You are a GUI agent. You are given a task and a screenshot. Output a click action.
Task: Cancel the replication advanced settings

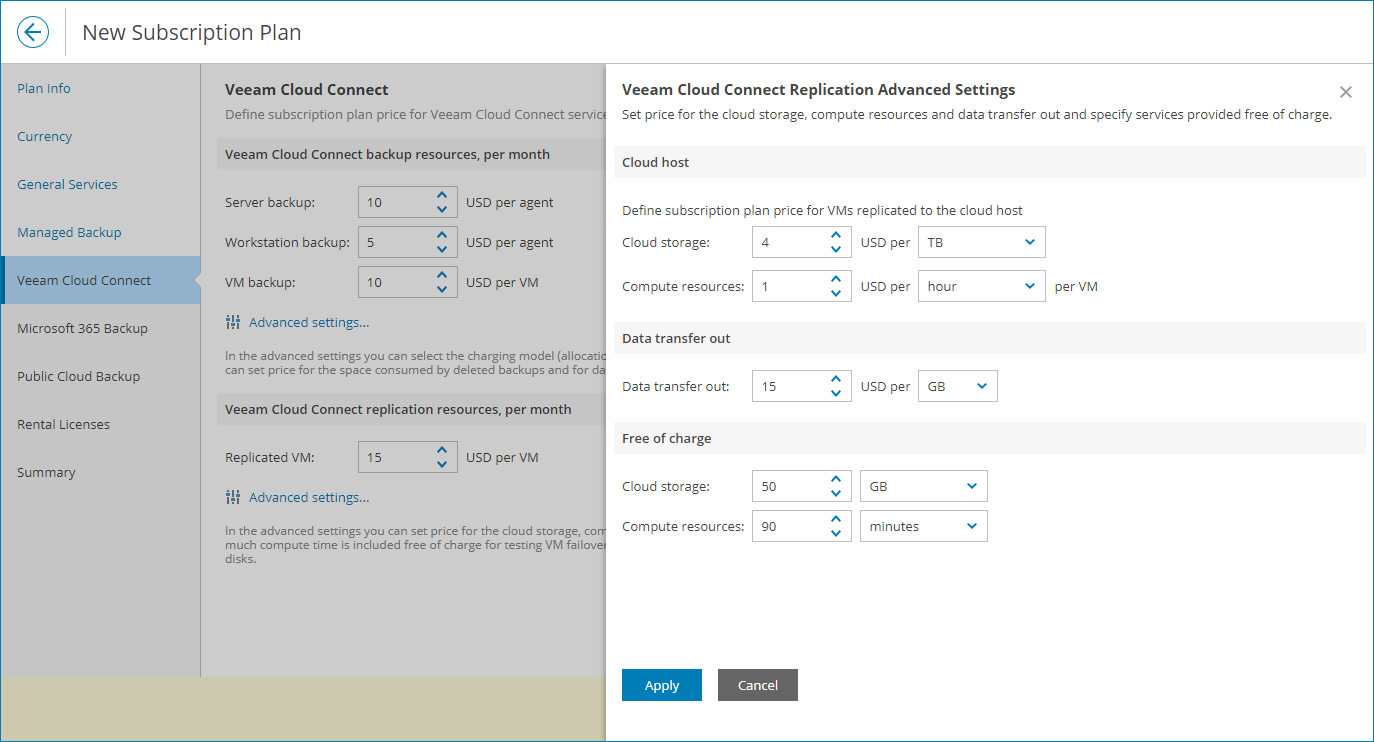[x=757, y=684]
